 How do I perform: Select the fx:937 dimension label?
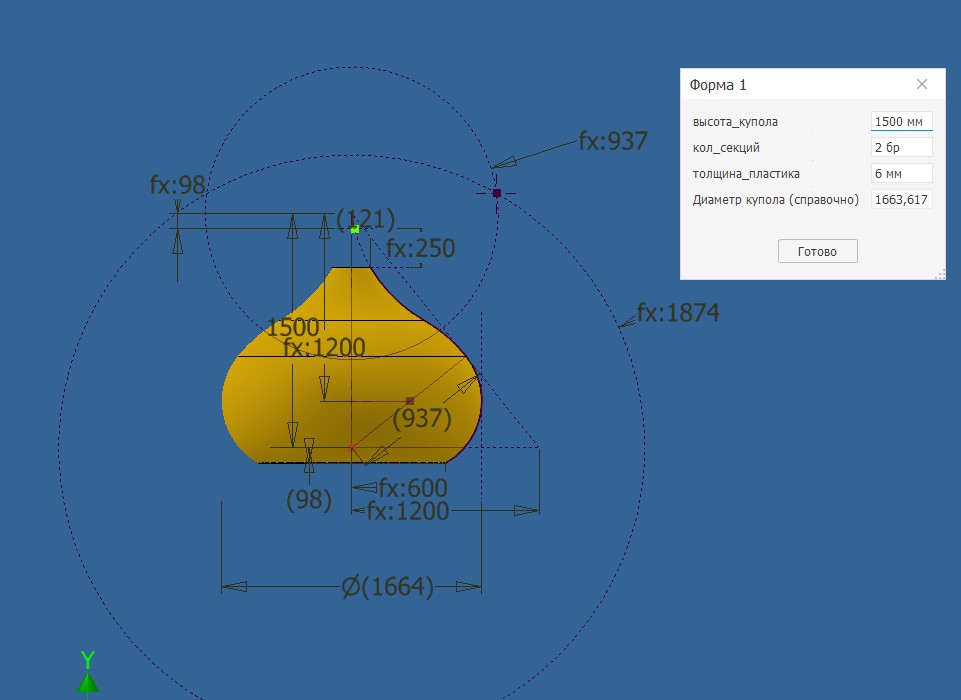pyautogui.click(x=613, y=142)
